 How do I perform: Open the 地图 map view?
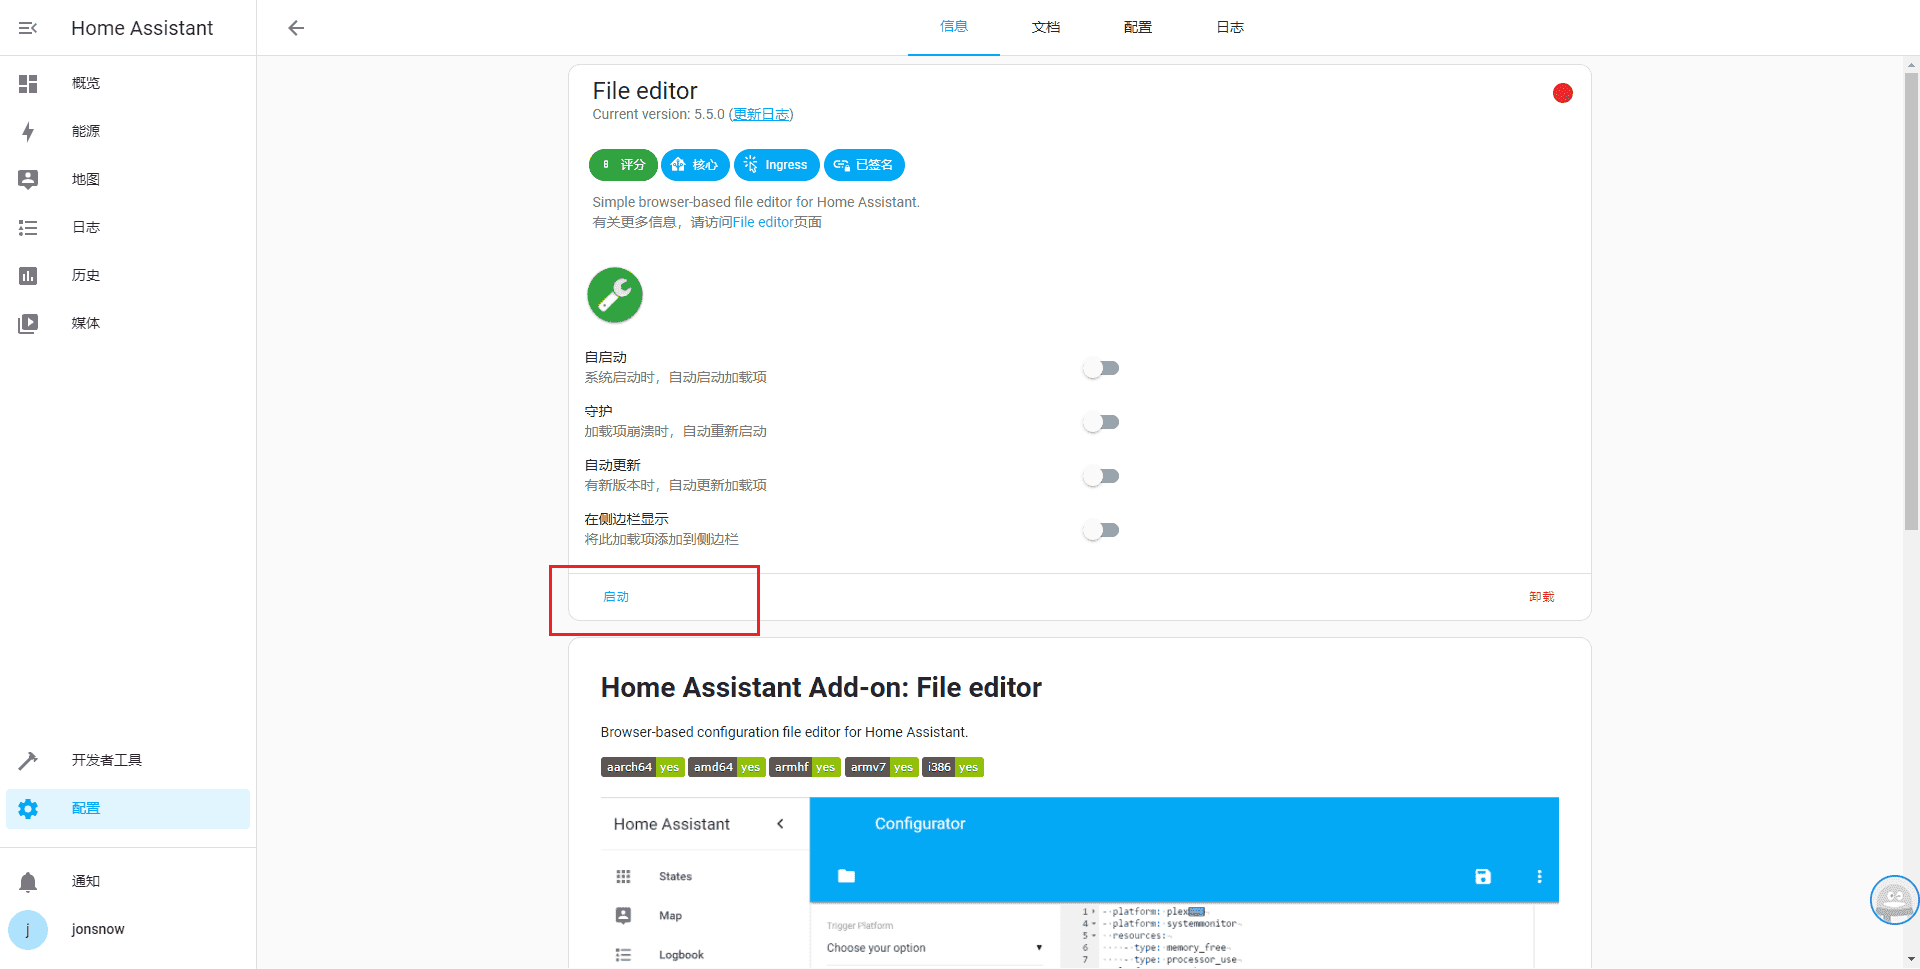coord(85,179)
